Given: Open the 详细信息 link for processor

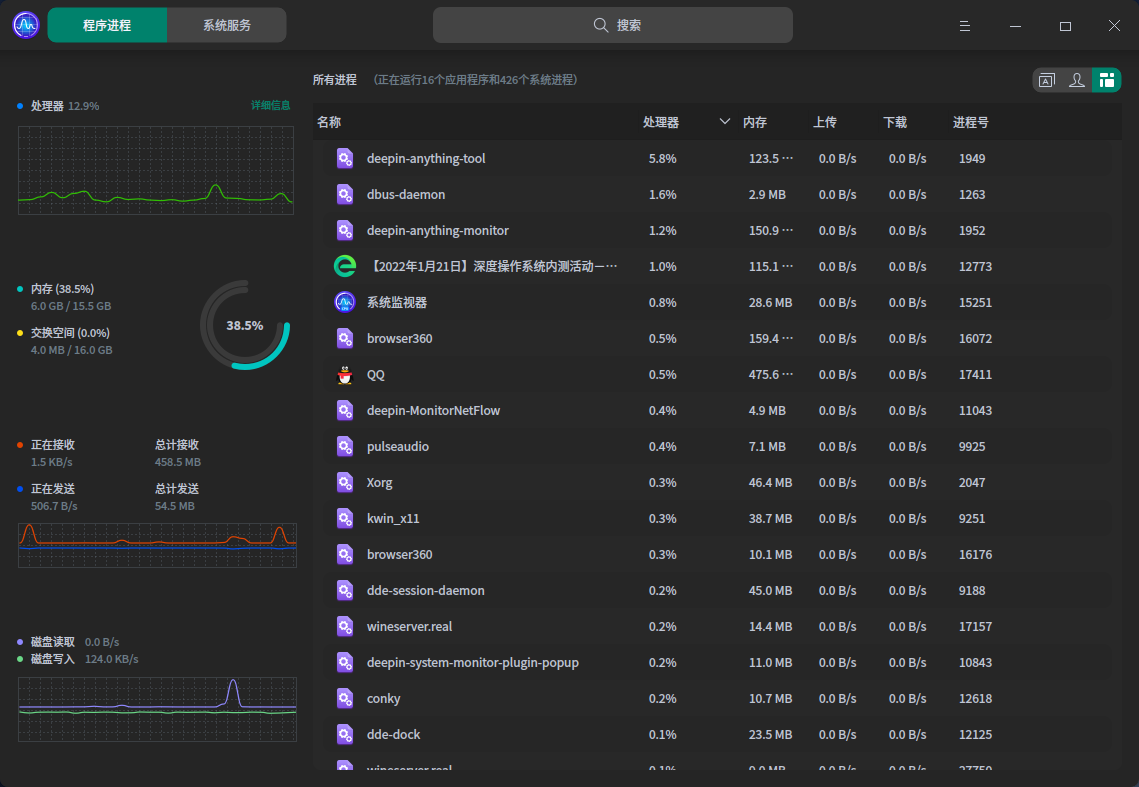Looking at the screenshot, I should point(270,105).
